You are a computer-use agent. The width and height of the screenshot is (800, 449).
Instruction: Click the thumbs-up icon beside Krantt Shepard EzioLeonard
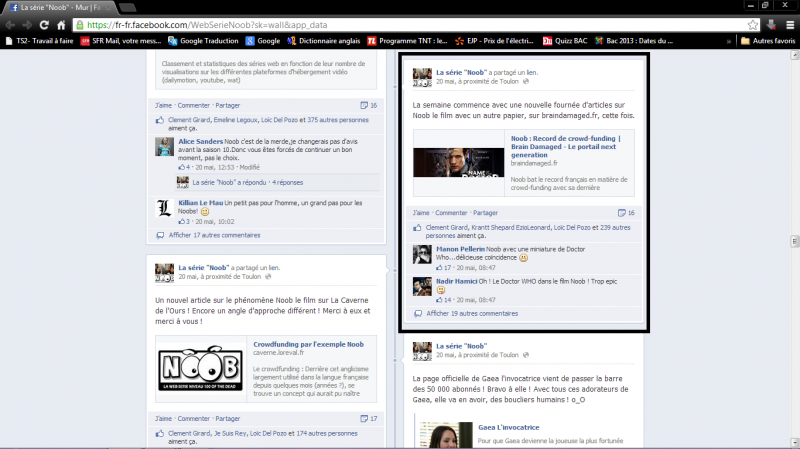pos(417,228)
